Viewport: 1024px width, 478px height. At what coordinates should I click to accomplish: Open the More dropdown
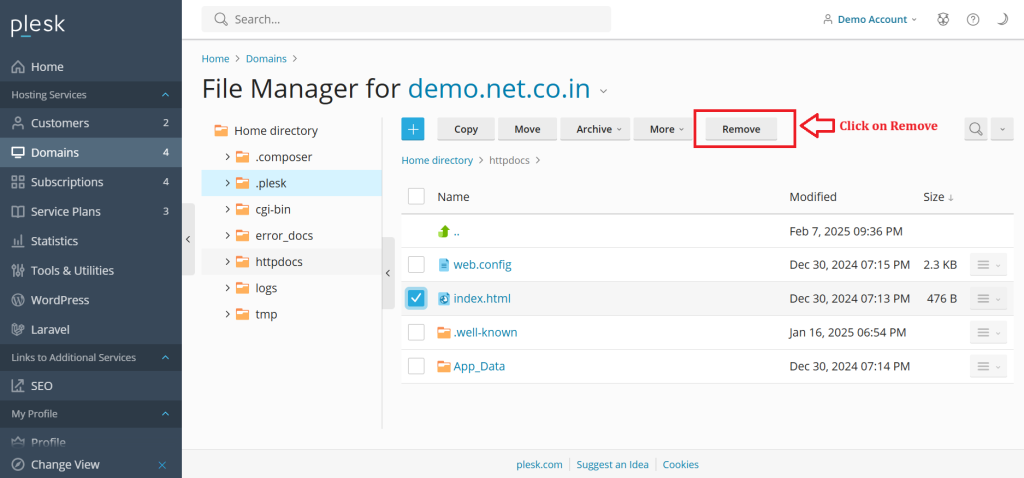(665, 129)
